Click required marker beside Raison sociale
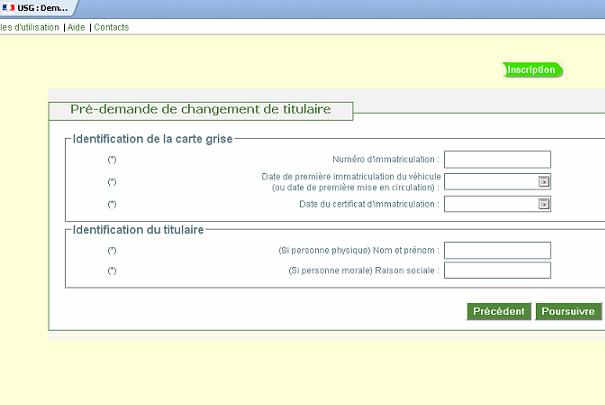 pos(112,271)
